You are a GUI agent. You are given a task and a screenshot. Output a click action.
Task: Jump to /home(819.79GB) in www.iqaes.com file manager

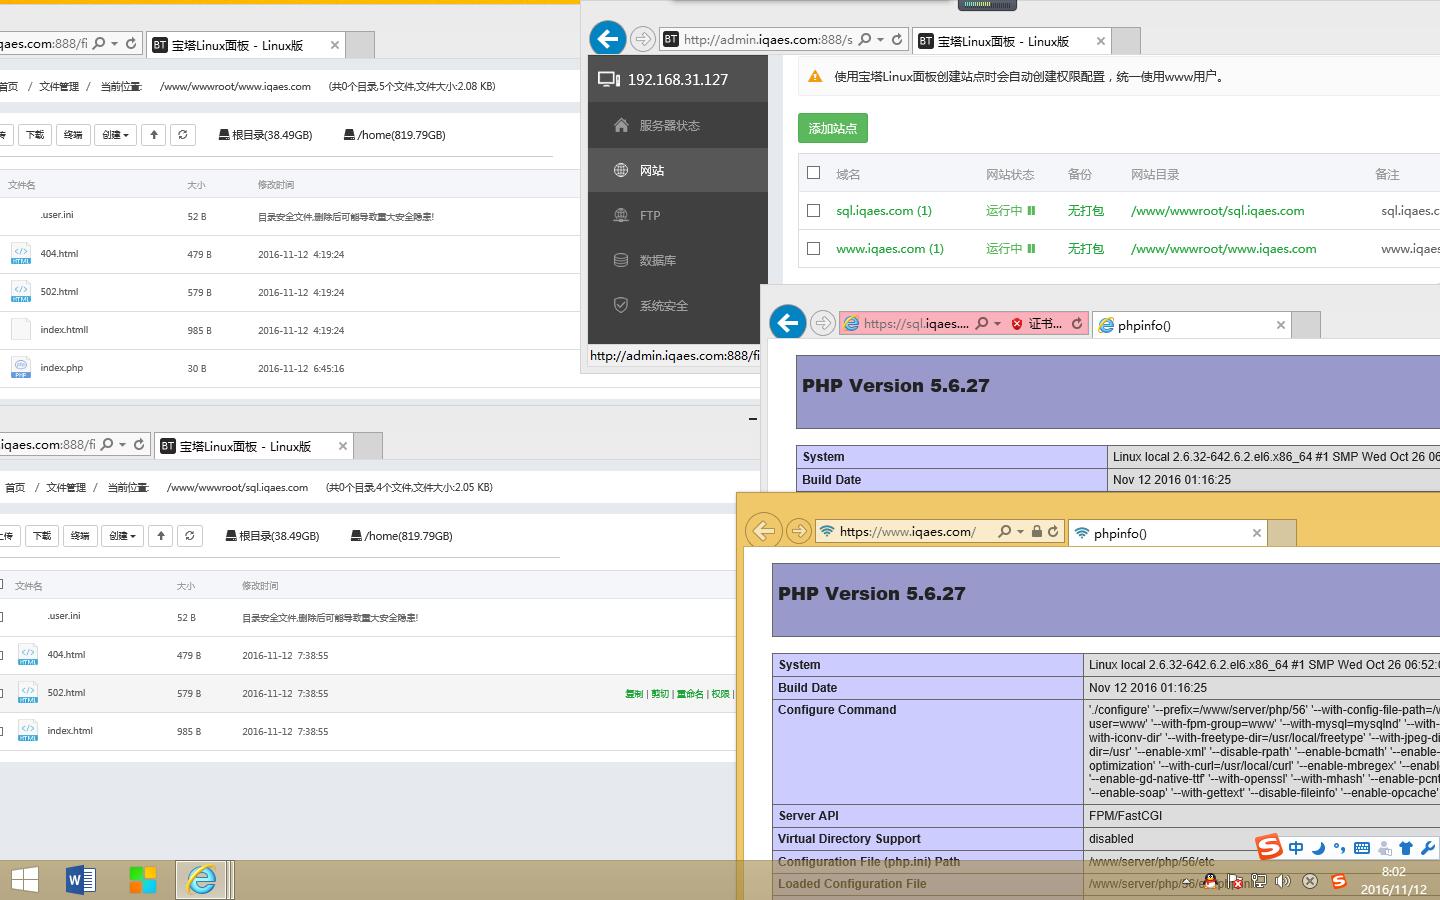tap(394, 135)
